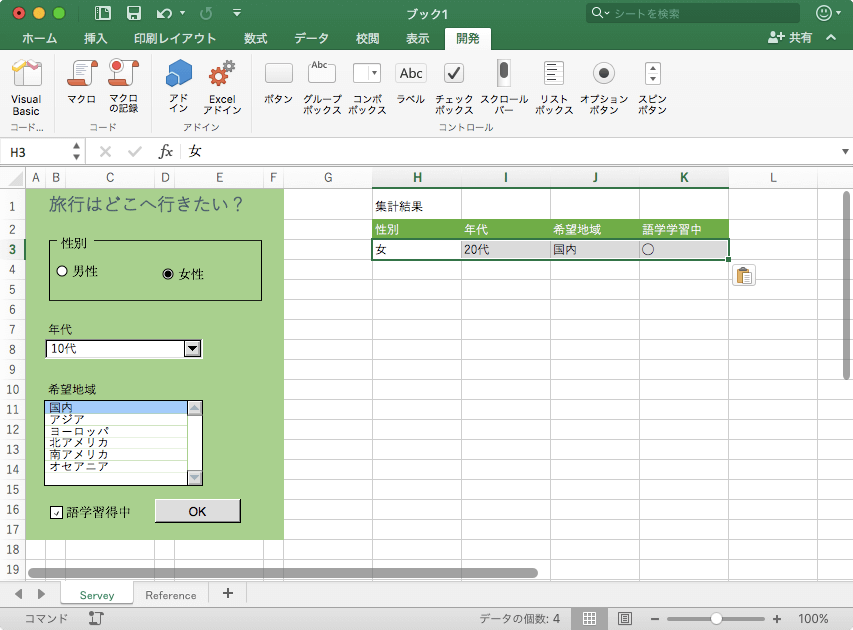
Task: Click the horizontal scrollbar
Action: pyautogui.click(x=283, y=573)
